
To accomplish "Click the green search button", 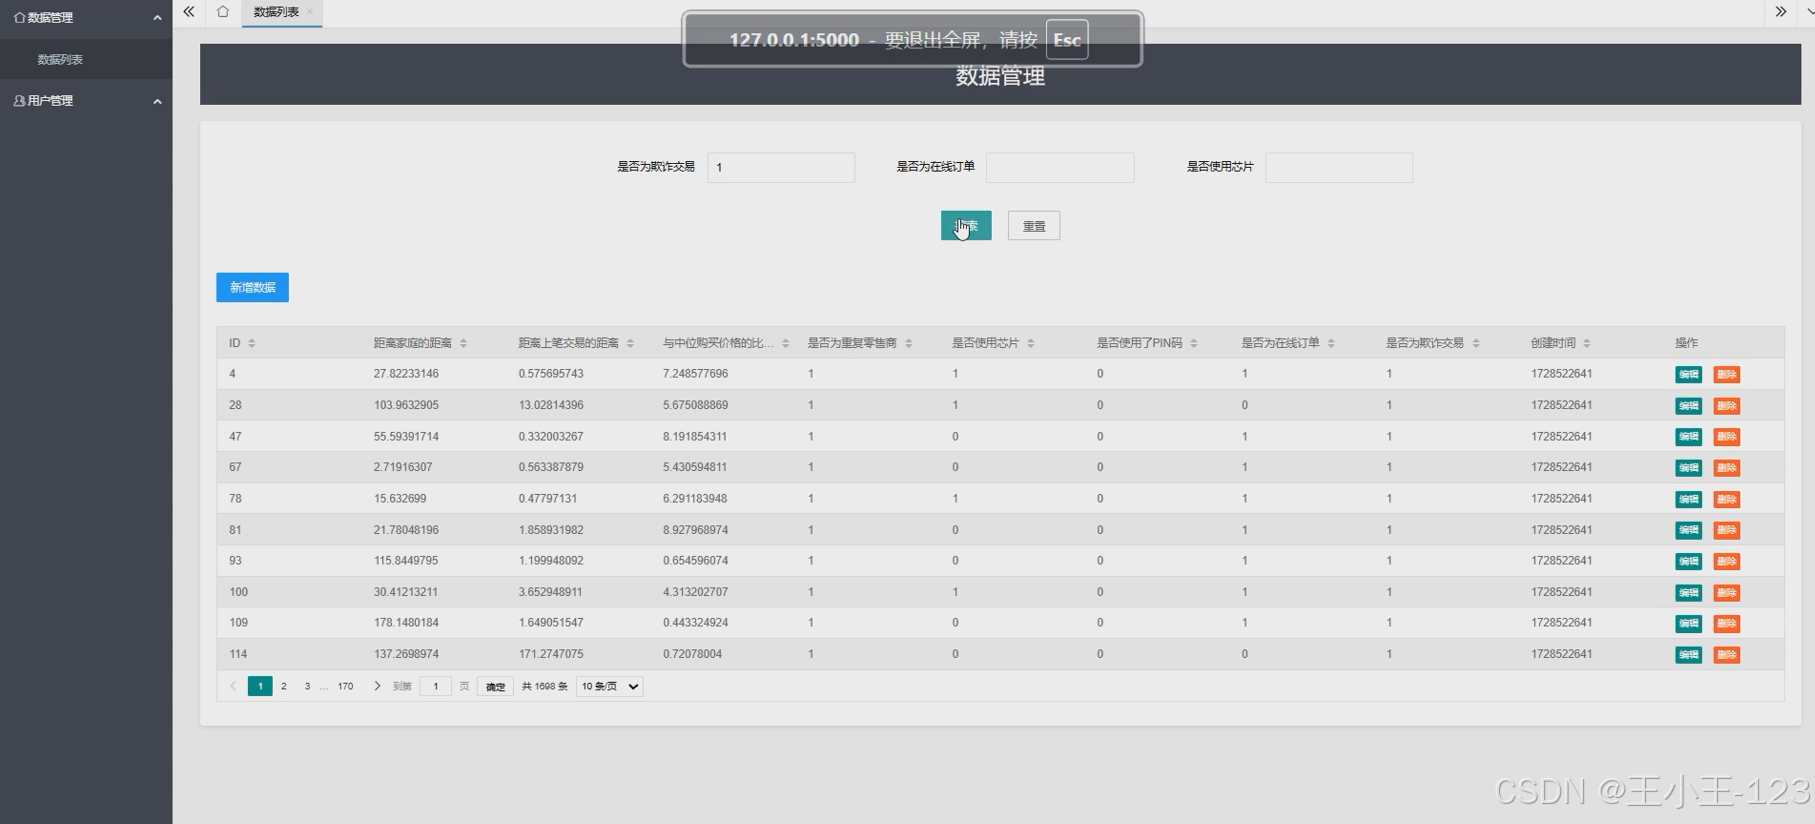I will tap(966, 226).
